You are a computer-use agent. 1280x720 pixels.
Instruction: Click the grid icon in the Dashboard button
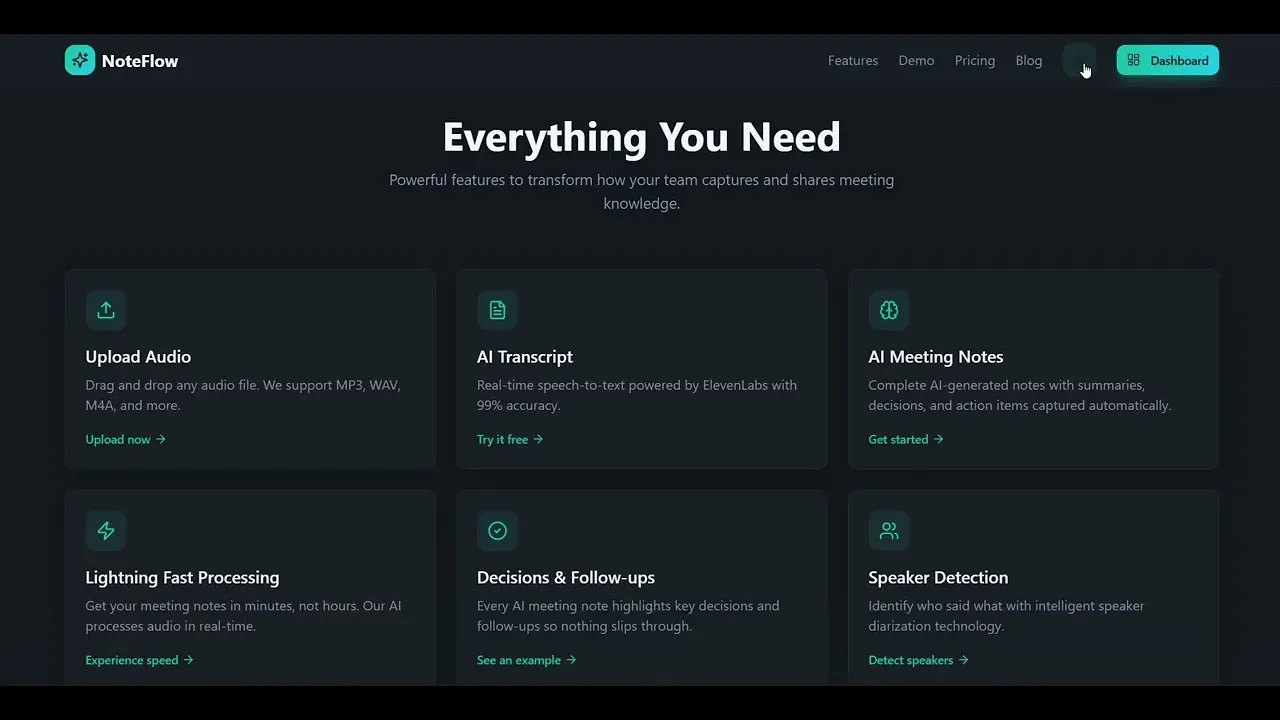pyautogui.click(x=1133, y=60)
